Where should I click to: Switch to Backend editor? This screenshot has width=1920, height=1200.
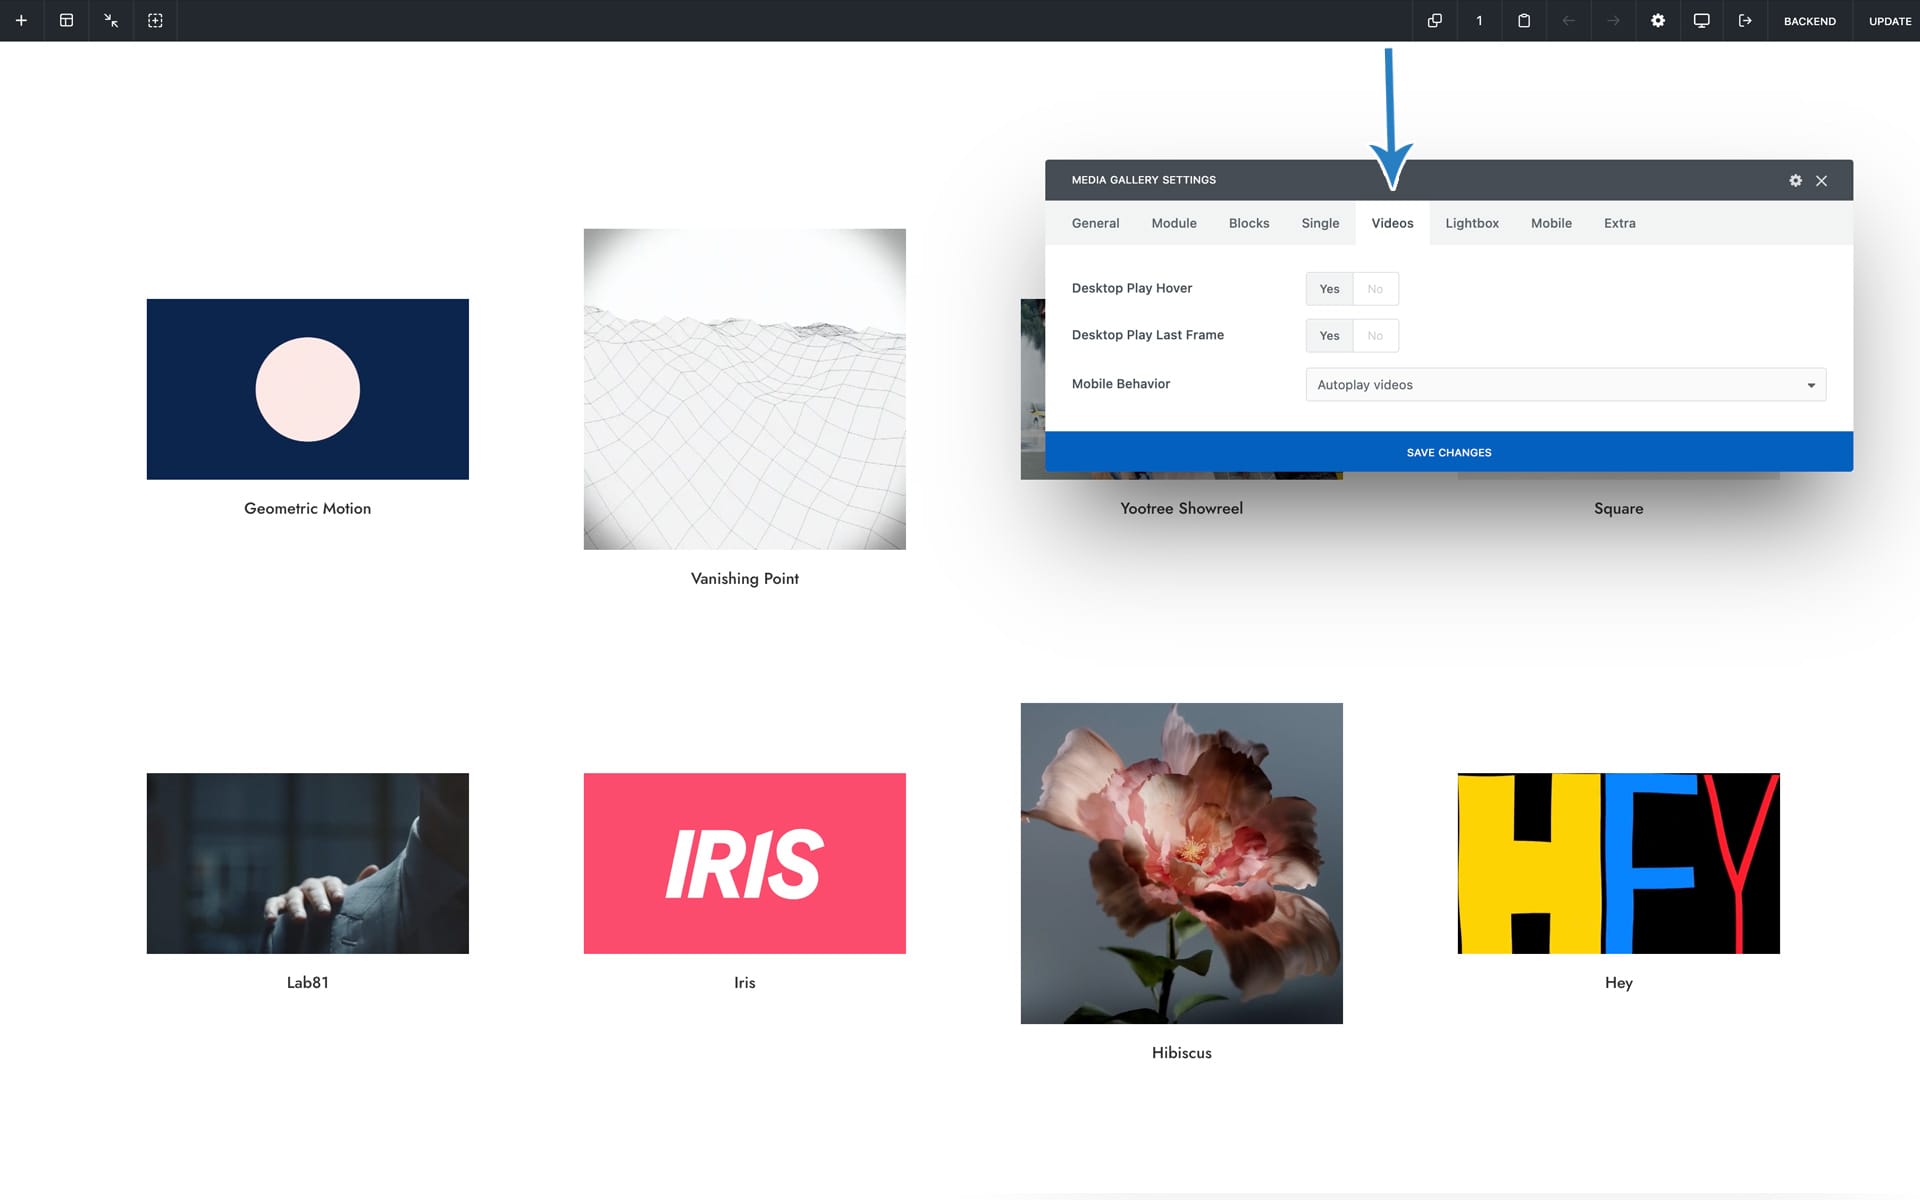[x=1809, y=21]
